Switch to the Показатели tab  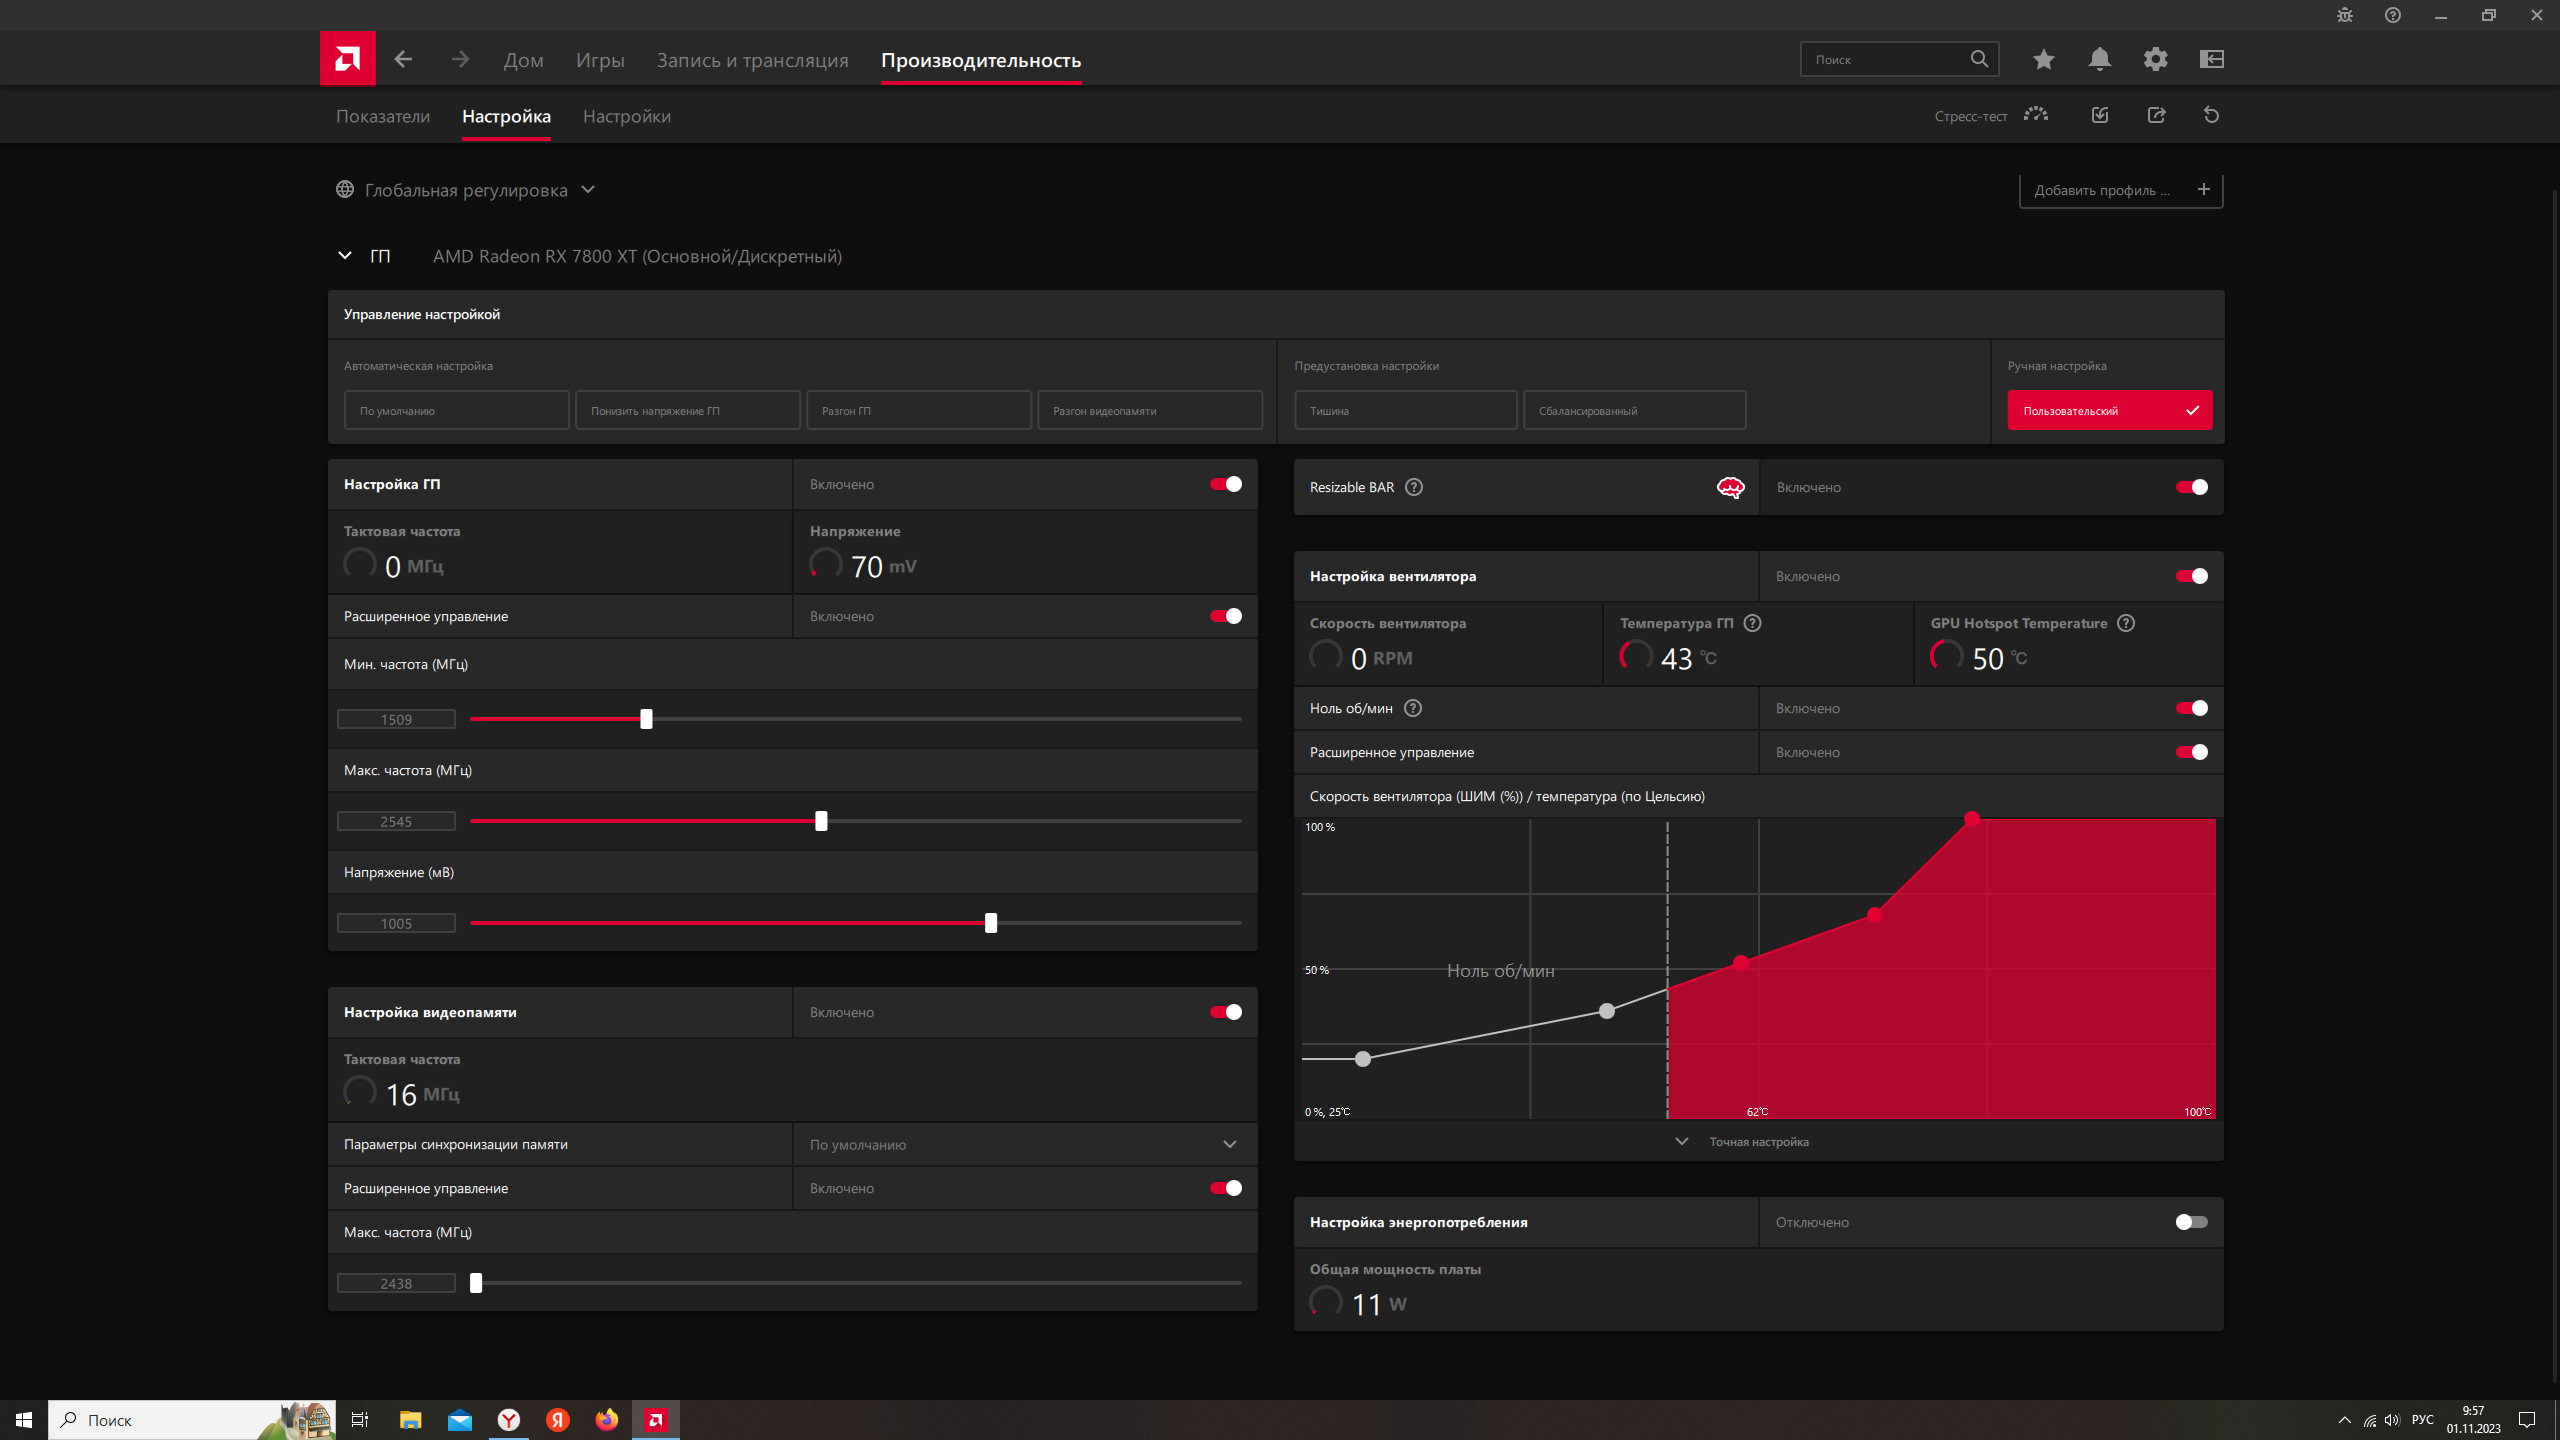[383, 116]
